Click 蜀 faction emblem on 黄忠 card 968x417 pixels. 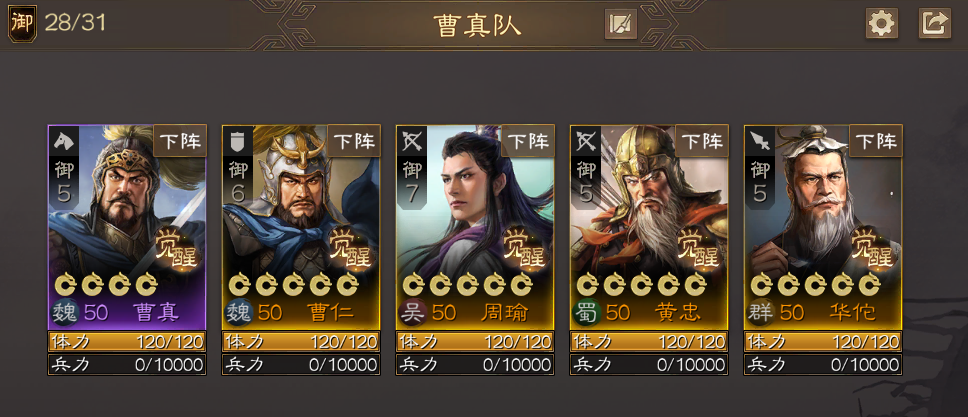click(x=586, y=313)
